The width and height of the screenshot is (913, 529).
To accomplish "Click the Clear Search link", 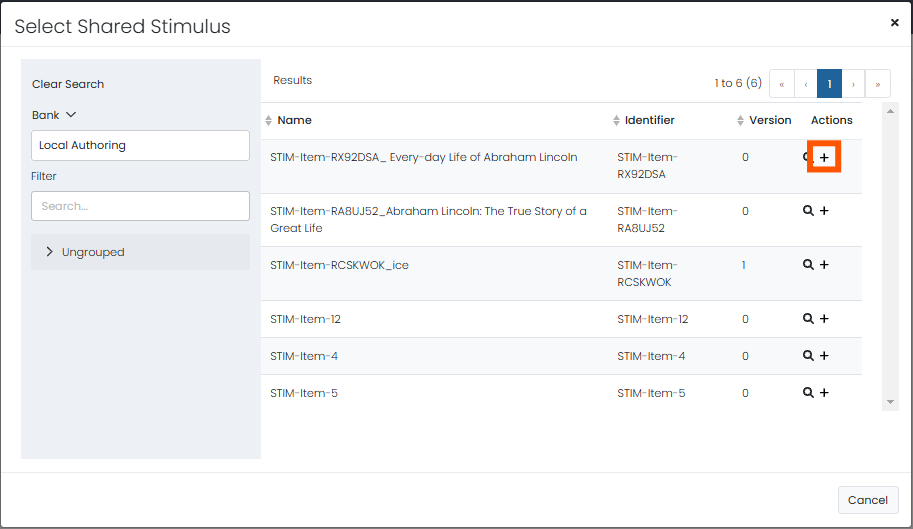I will point(68,84).
